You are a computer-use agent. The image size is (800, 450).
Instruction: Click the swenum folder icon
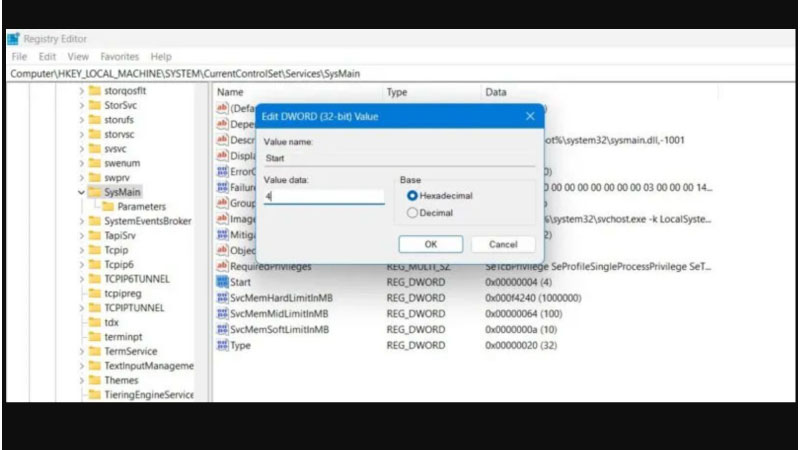click(95, 163)
